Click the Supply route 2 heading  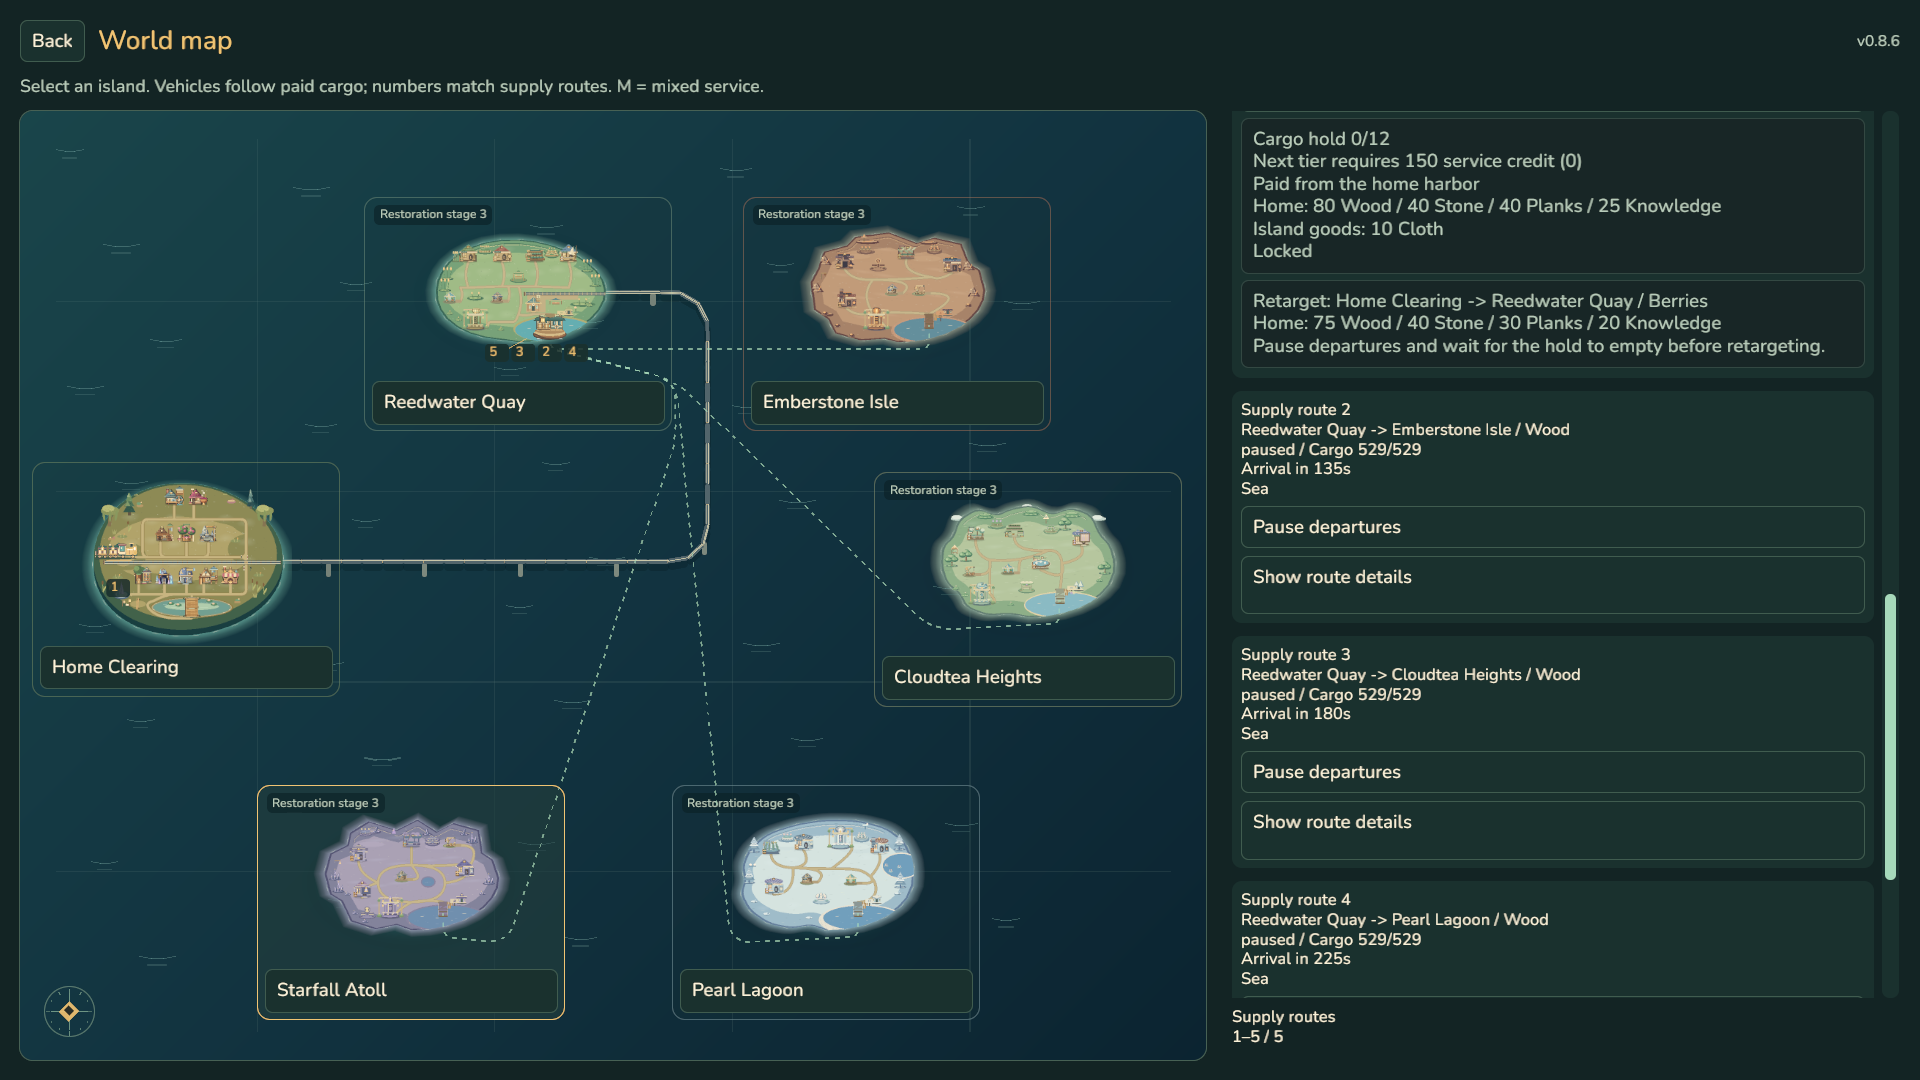tap(1295, 410)
